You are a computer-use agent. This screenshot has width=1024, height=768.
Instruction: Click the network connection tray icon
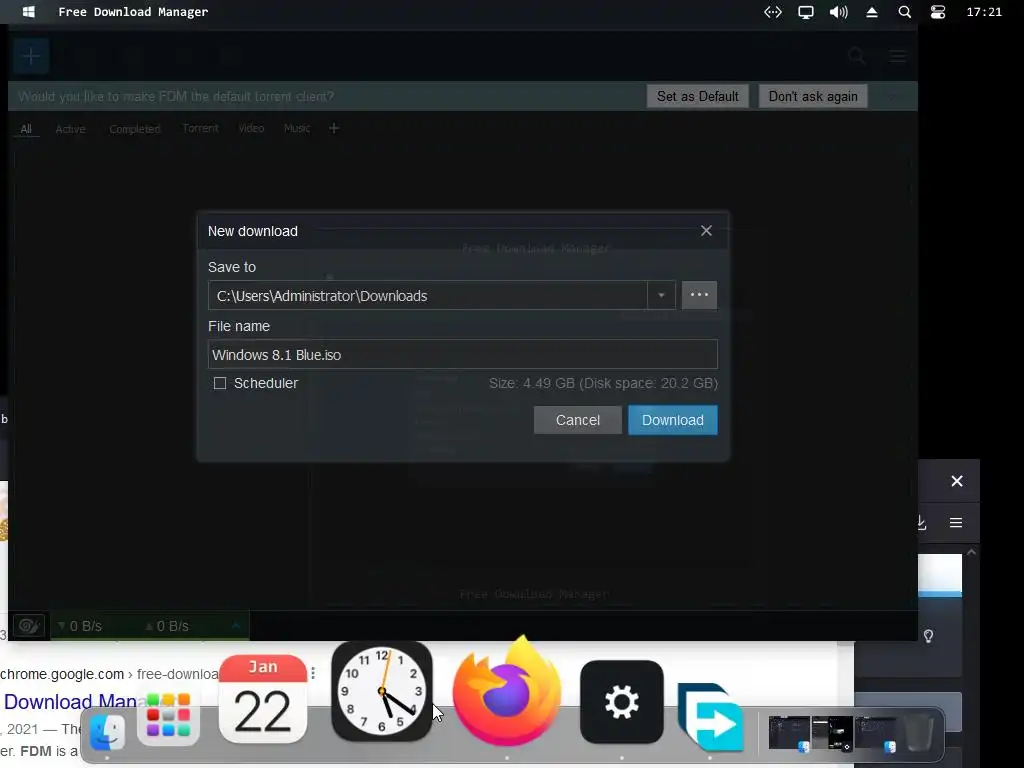[x=773, y=12]
